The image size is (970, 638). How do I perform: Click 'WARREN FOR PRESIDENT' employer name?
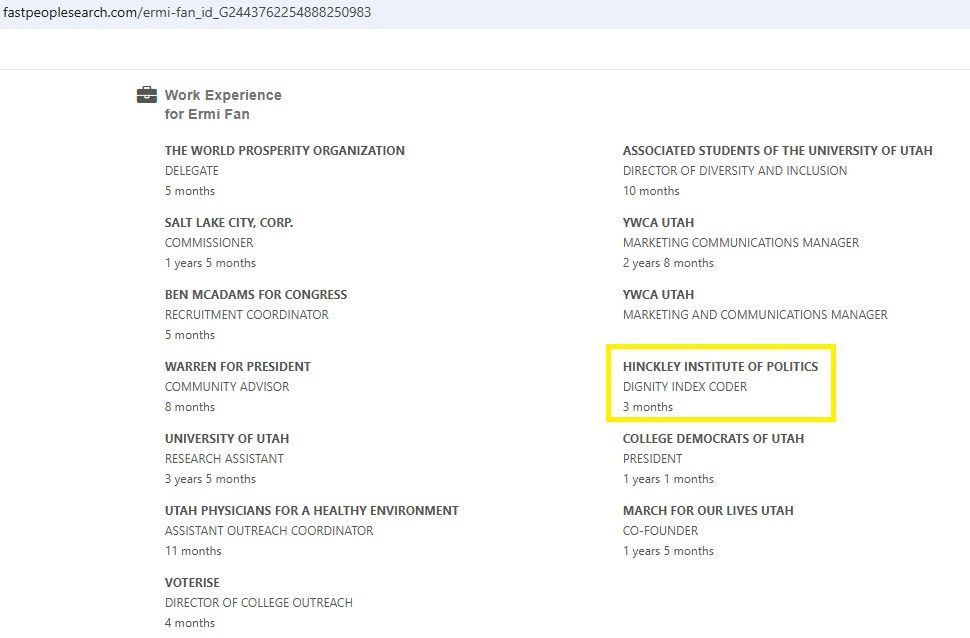tap(238, 366)
